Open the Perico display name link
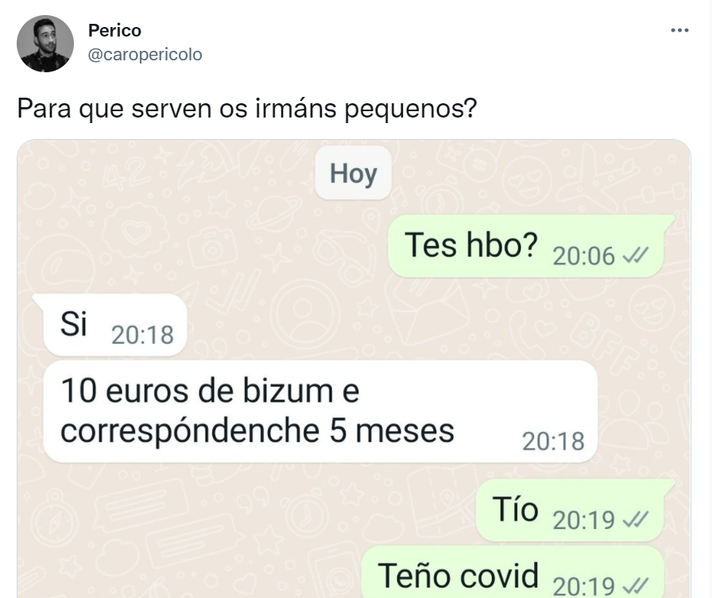 click(x=114, y=31)
